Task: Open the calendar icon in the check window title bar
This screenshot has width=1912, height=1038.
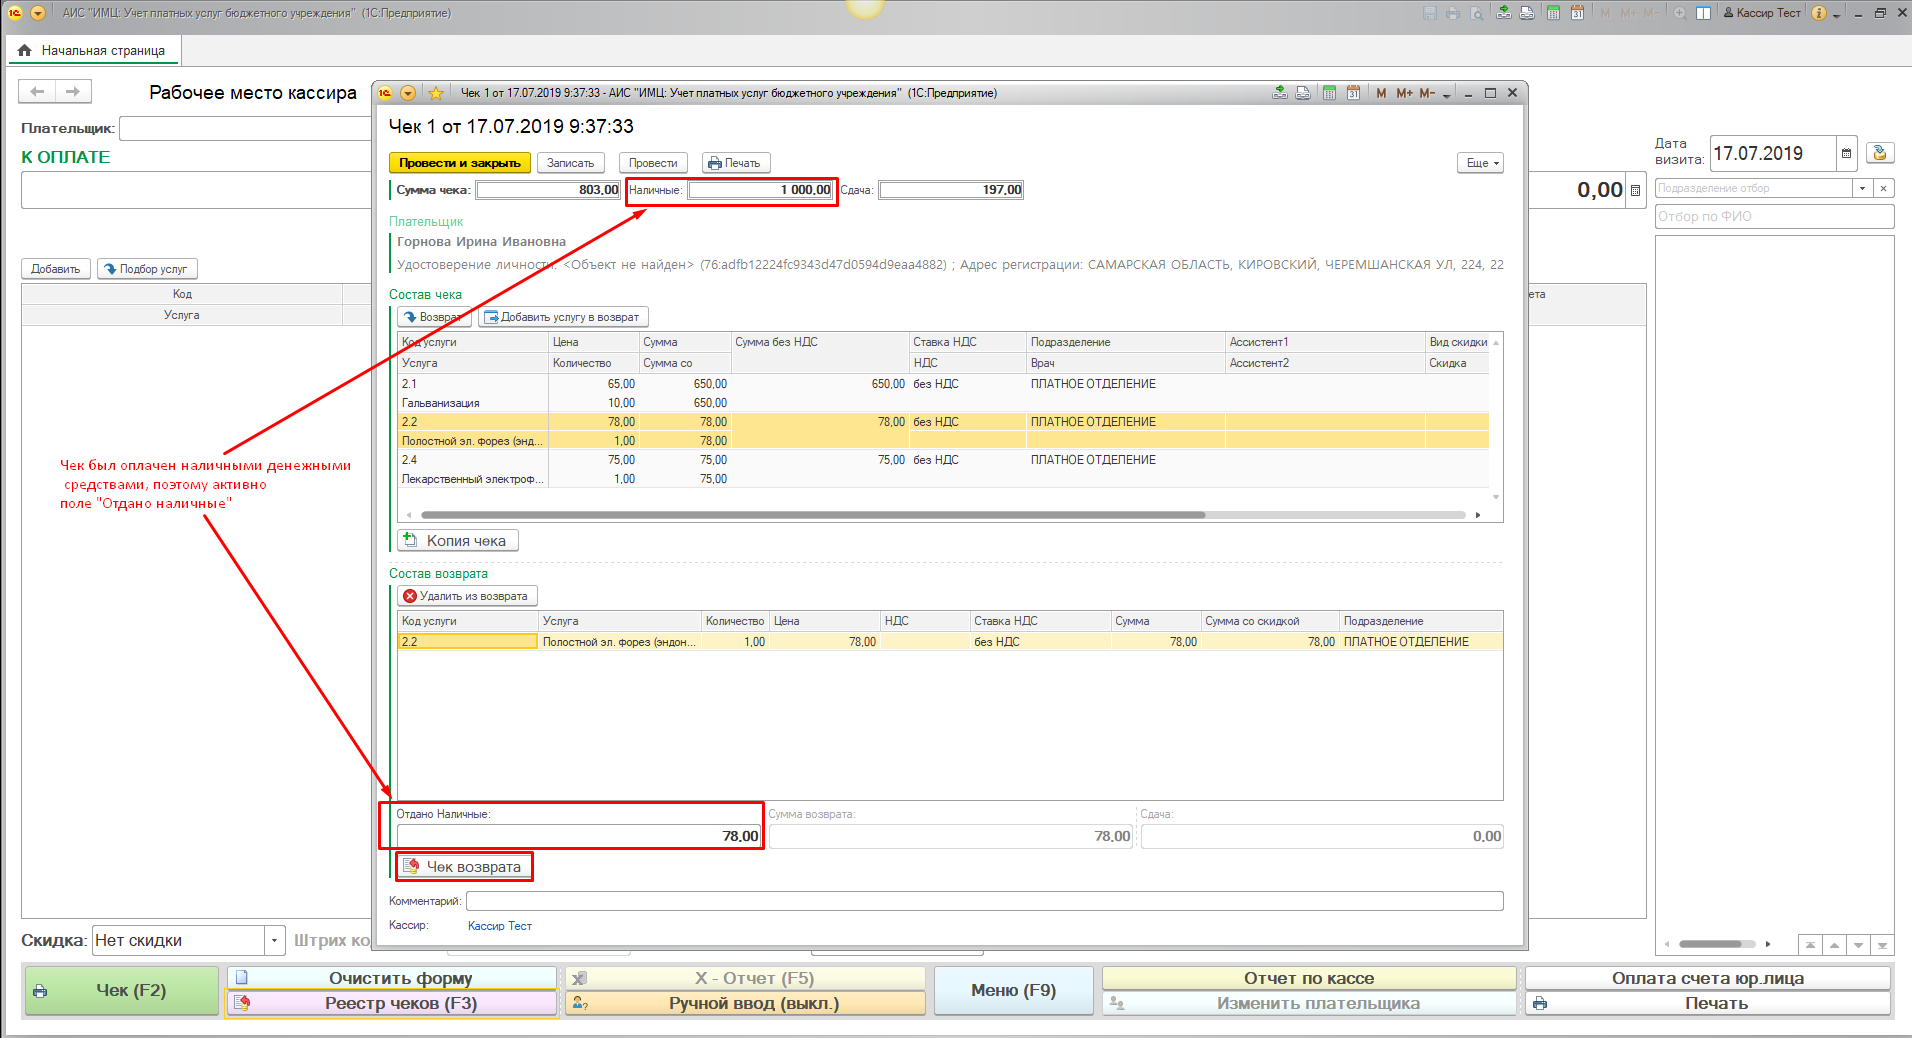Action: pyautogui.click(x=1353, y=93)
